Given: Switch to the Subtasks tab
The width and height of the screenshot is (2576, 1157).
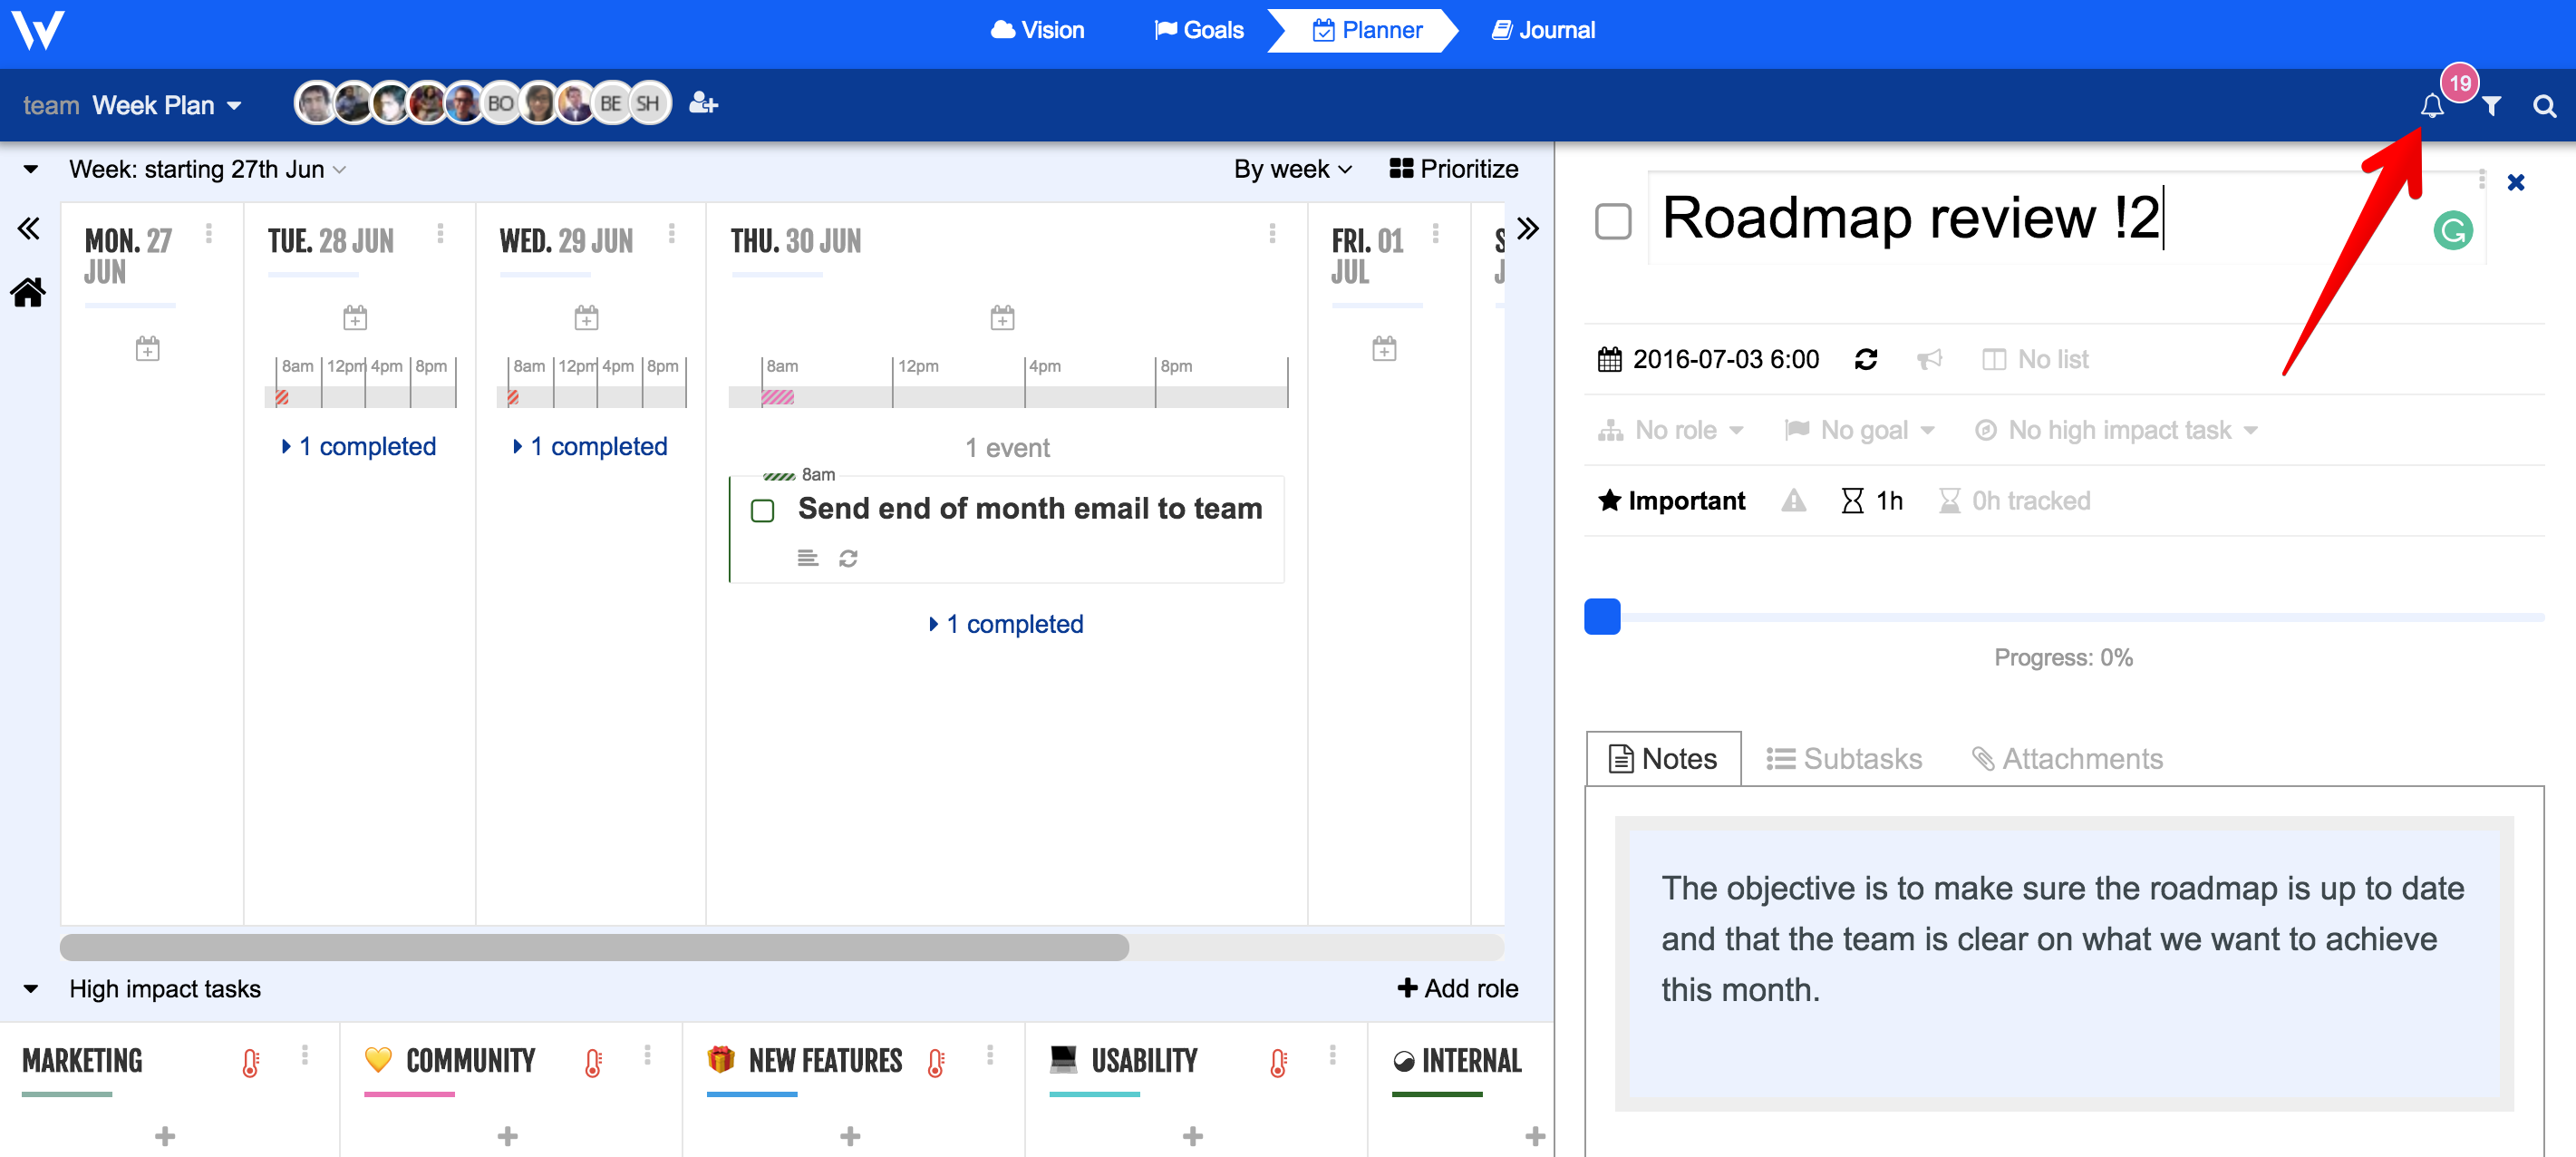Looking at the screenshot, I should (x=1845, y=758).
